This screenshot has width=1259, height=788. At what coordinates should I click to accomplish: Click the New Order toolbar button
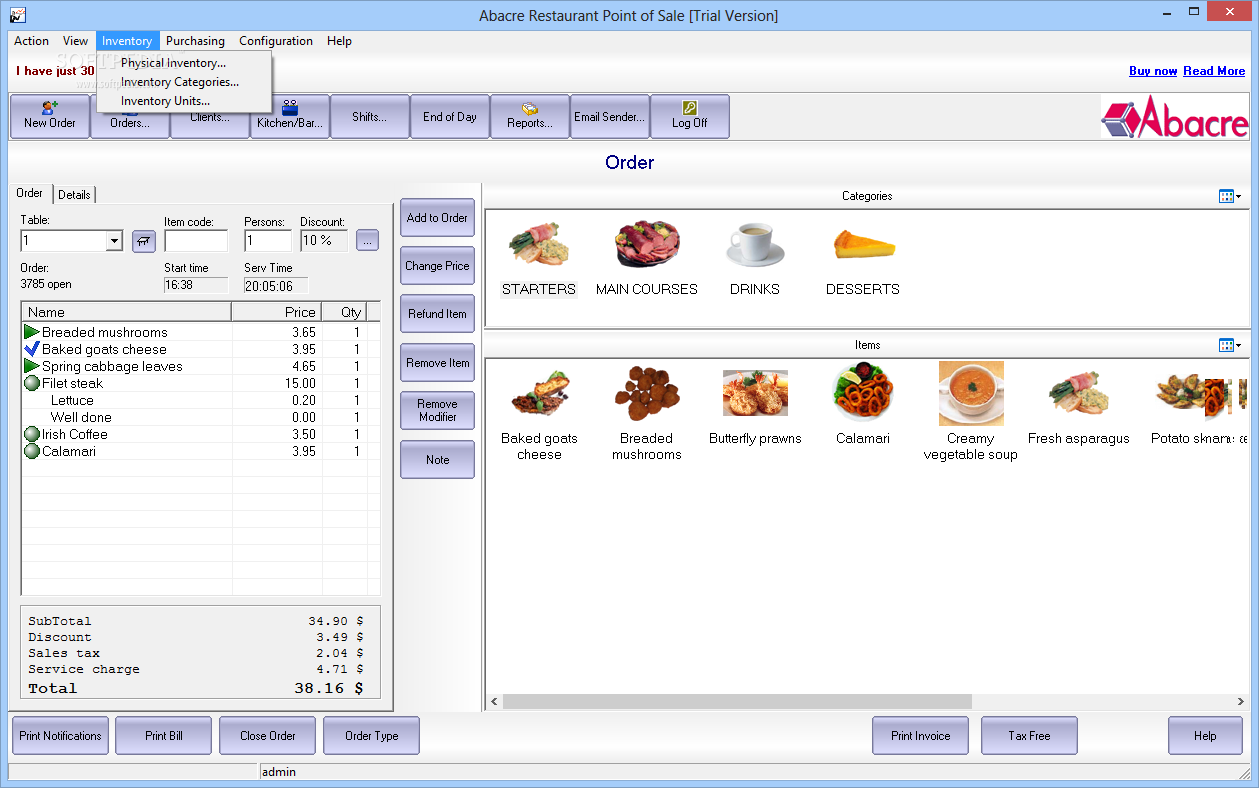[50, 116]
